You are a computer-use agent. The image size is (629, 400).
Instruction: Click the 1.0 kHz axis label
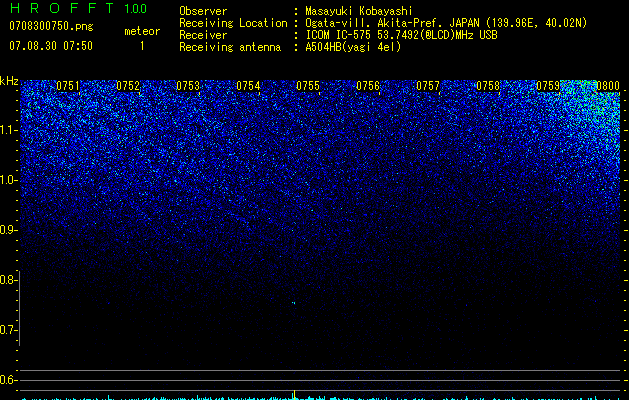8,180
